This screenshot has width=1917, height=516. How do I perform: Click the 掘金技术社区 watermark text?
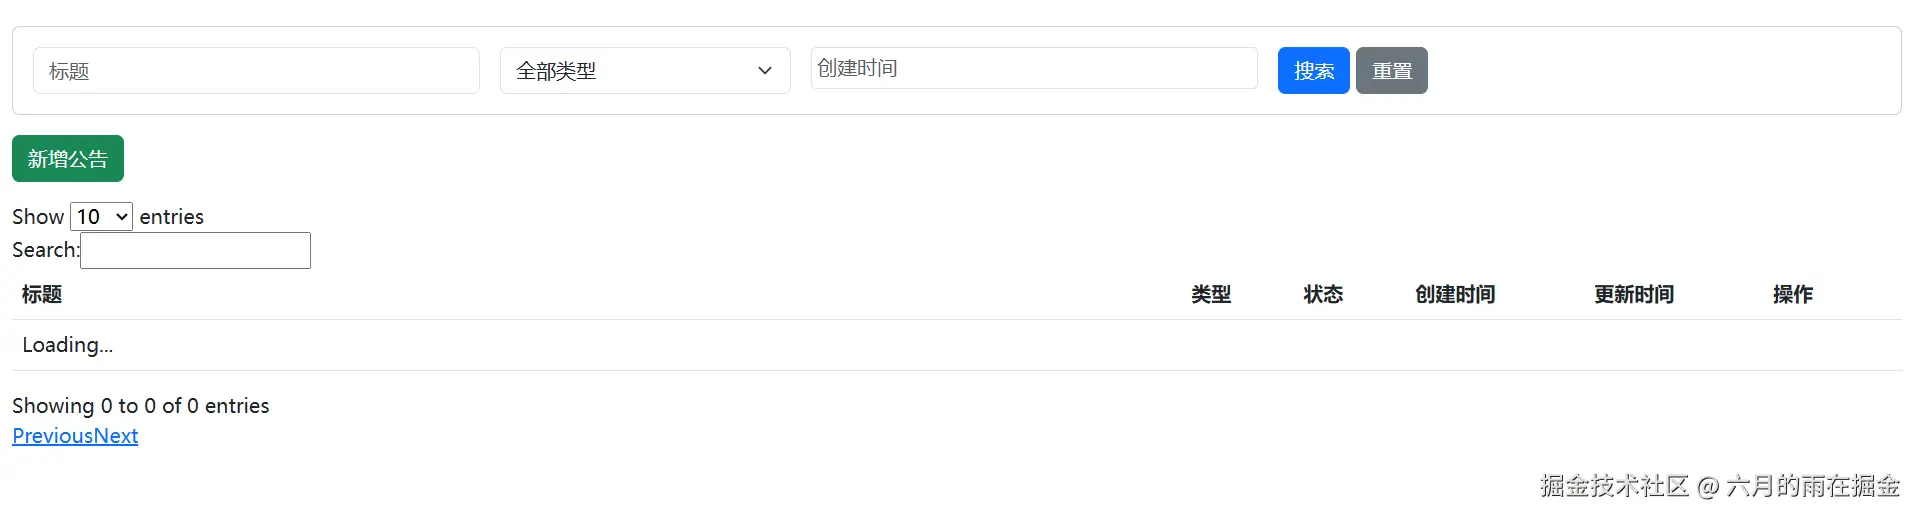tap(1615, 486)
